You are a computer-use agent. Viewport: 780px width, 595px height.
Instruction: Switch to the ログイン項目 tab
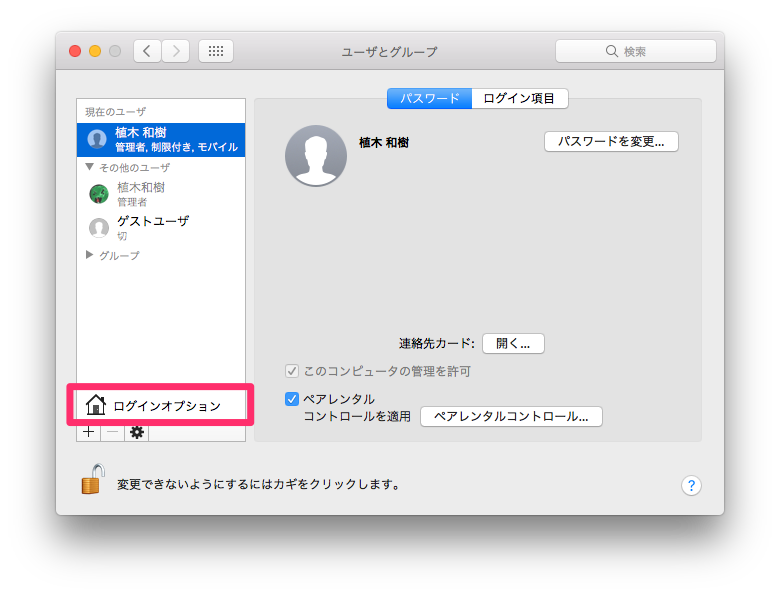pyautogui.click(x=519, y=99)
